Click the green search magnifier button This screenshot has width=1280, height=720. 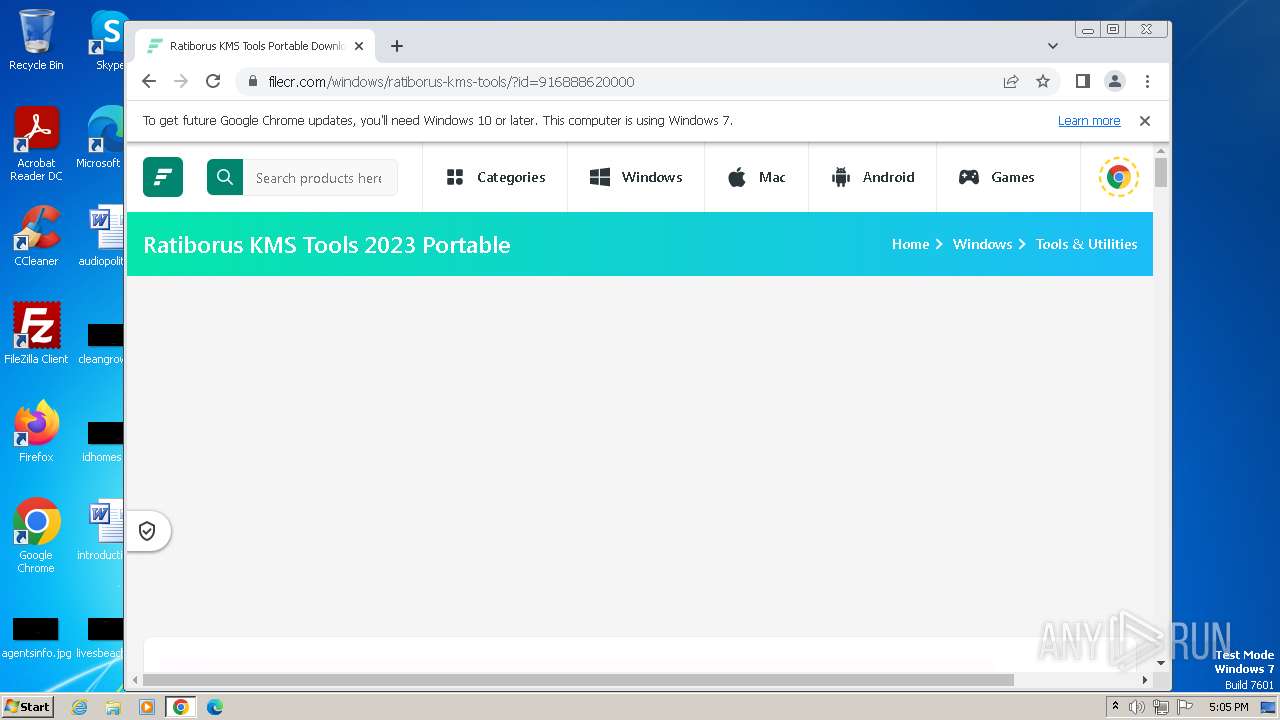pyautogui.click(x=225, y=177)
